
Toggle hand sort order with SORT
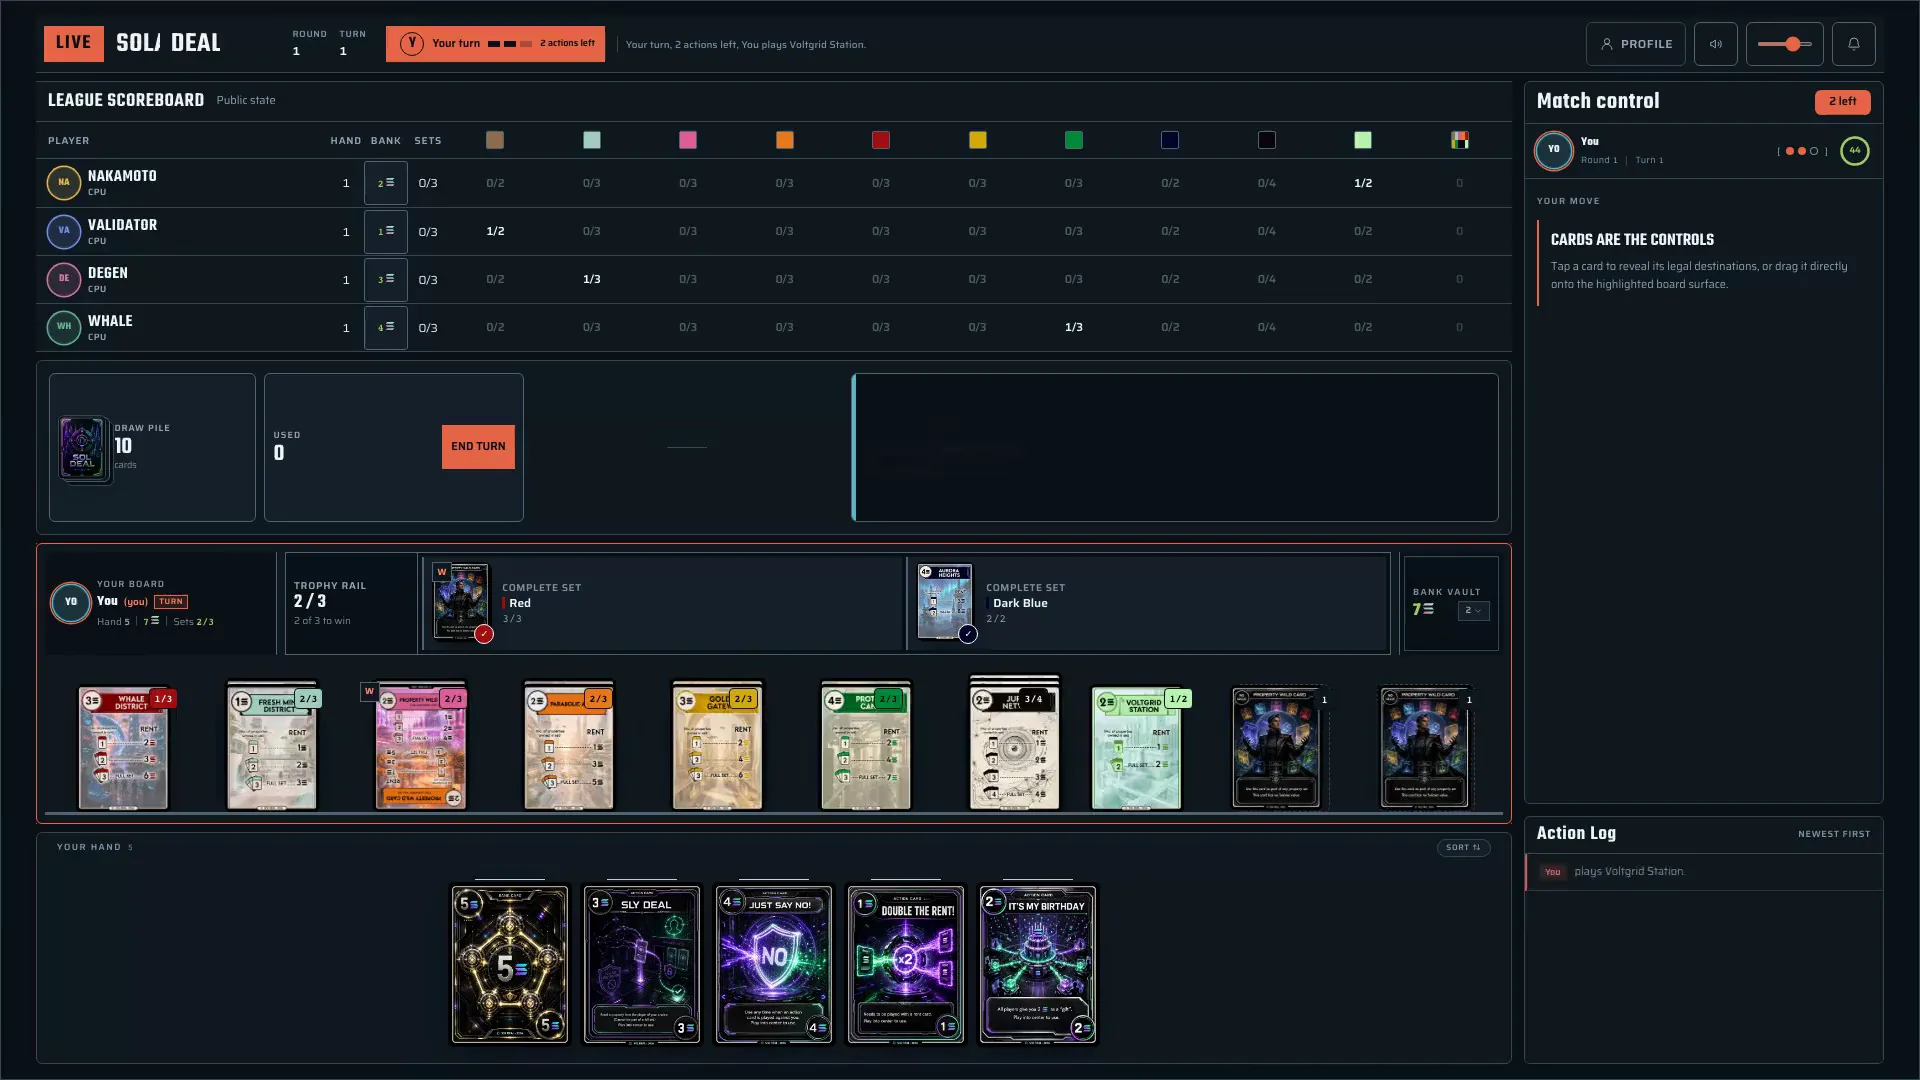[x=1463, y=847]
